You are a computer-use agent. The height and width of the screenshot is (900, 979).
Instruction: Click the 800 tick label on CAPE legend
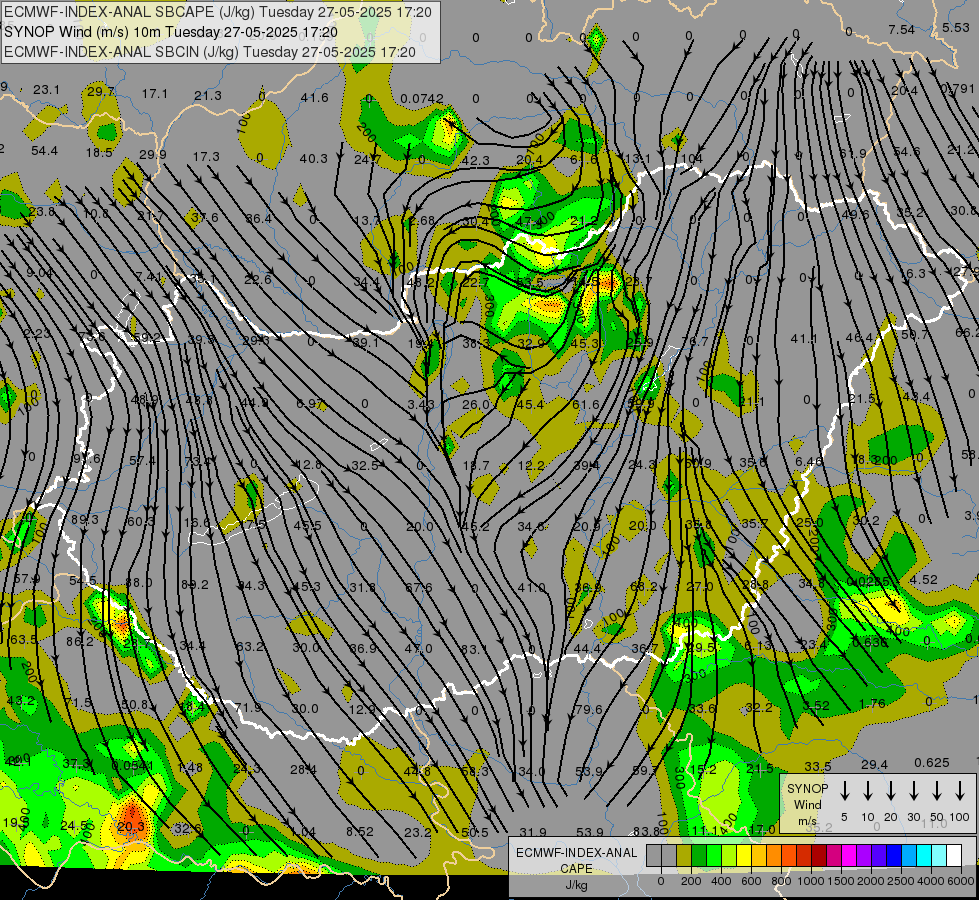(781, 881)
